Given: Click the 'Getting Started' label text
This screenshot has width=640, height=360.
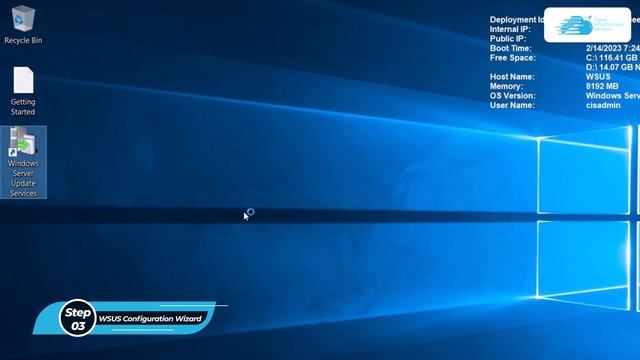Looking at the screenshot, I should coord(23,107).
